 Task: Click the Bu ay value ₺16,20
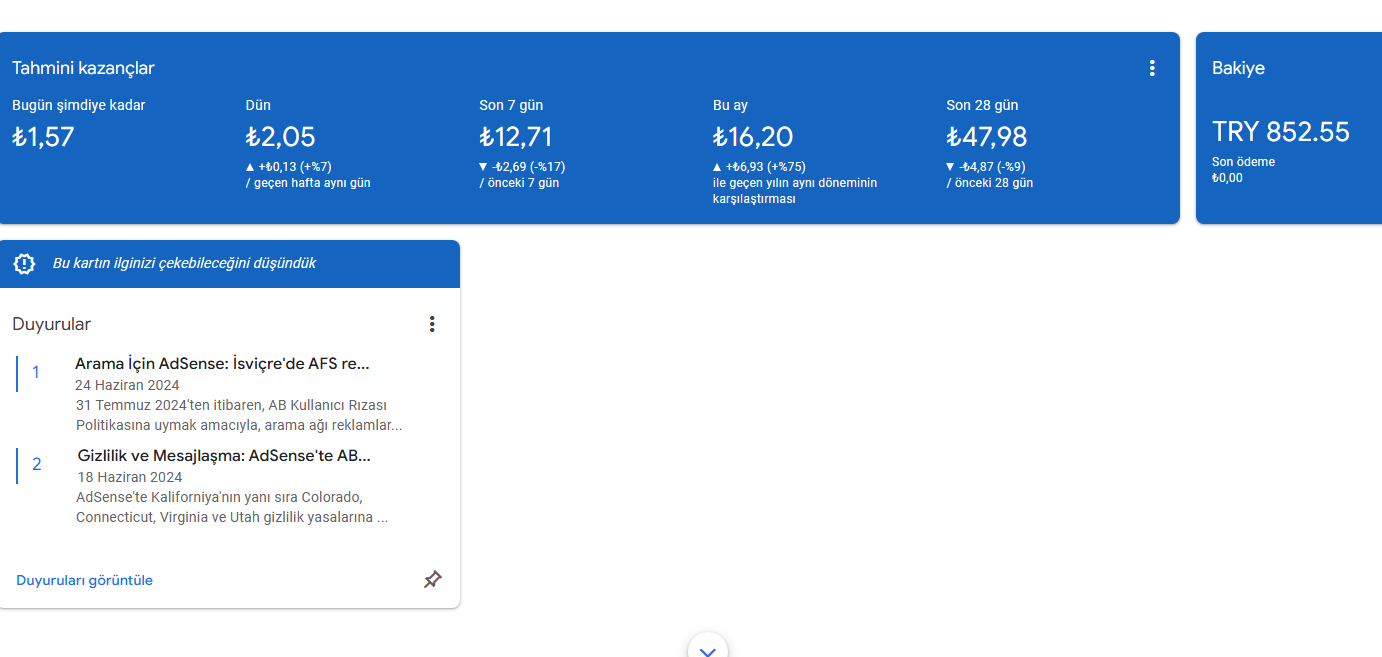[753, 137]
